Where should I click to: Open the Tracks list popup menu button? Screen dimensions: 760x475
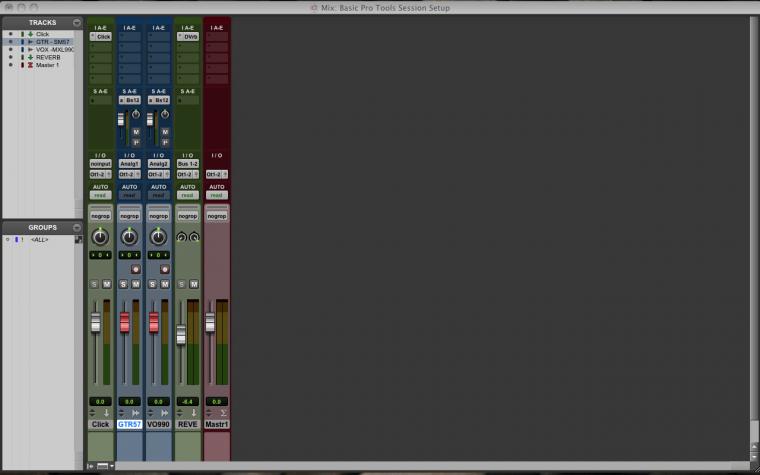click(77, 23)
